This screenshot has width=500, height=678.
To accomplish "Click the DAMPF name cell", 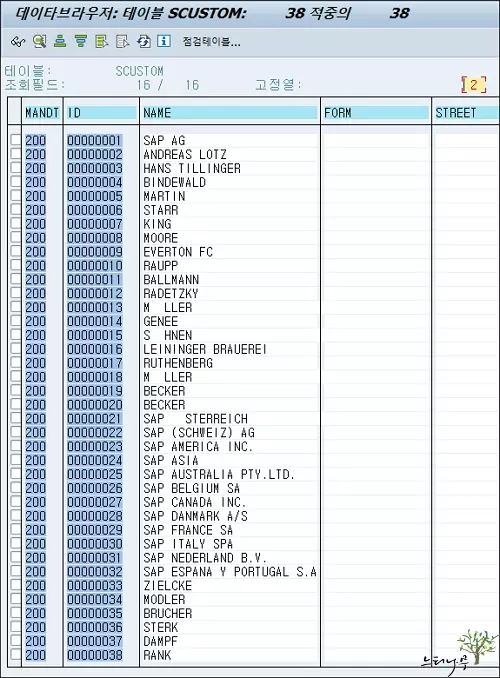I will point(161,641).
